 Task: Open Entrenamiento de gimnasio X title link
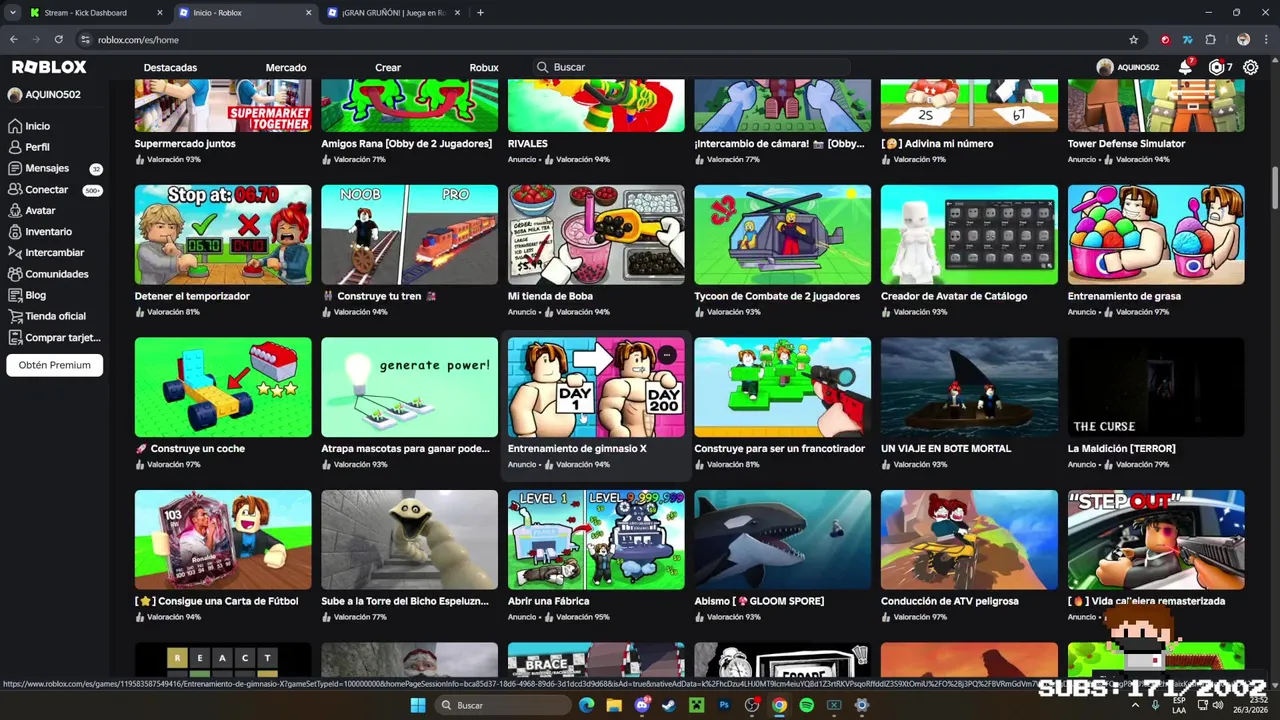coord(577,449)
